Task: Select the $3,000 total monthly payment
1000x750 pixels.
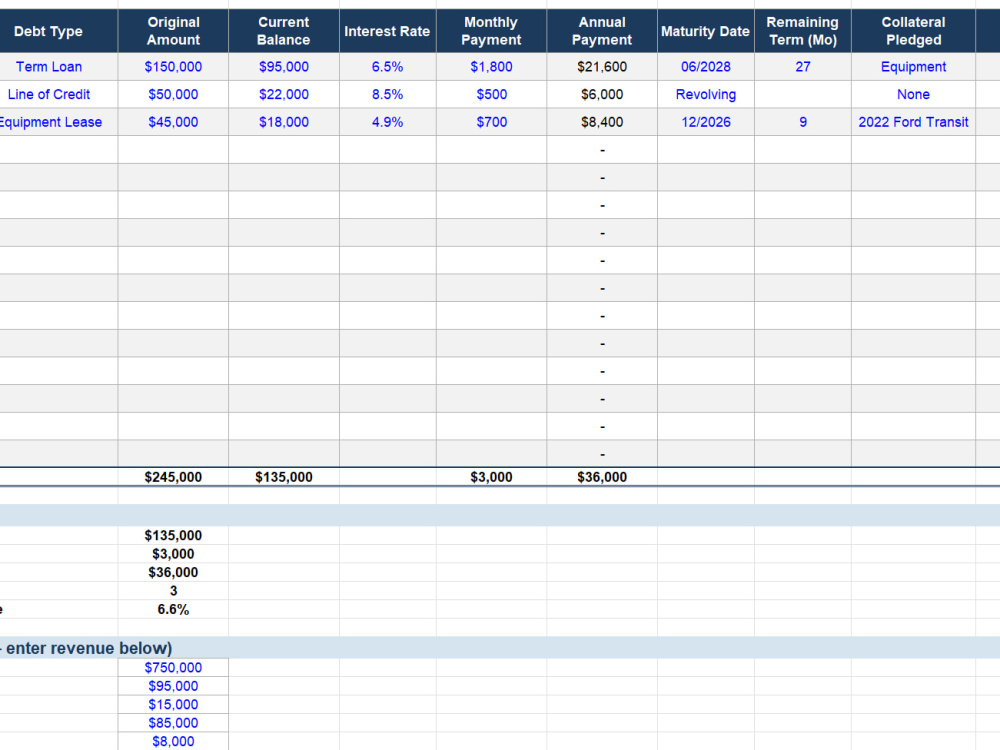Action: pyautogui.click(x=491, y=477)
